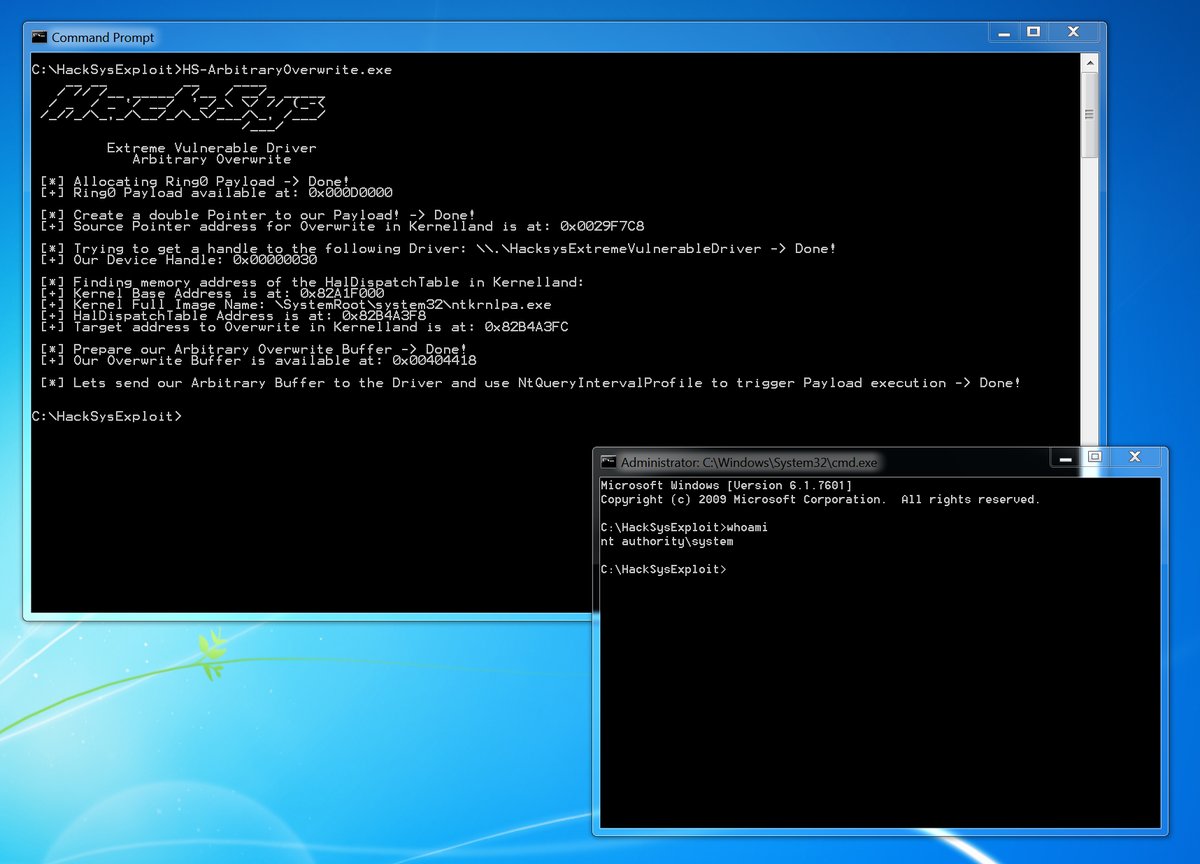Click 'Microsoft Windows [Version 6.1.7601]' line

point(726,486)
